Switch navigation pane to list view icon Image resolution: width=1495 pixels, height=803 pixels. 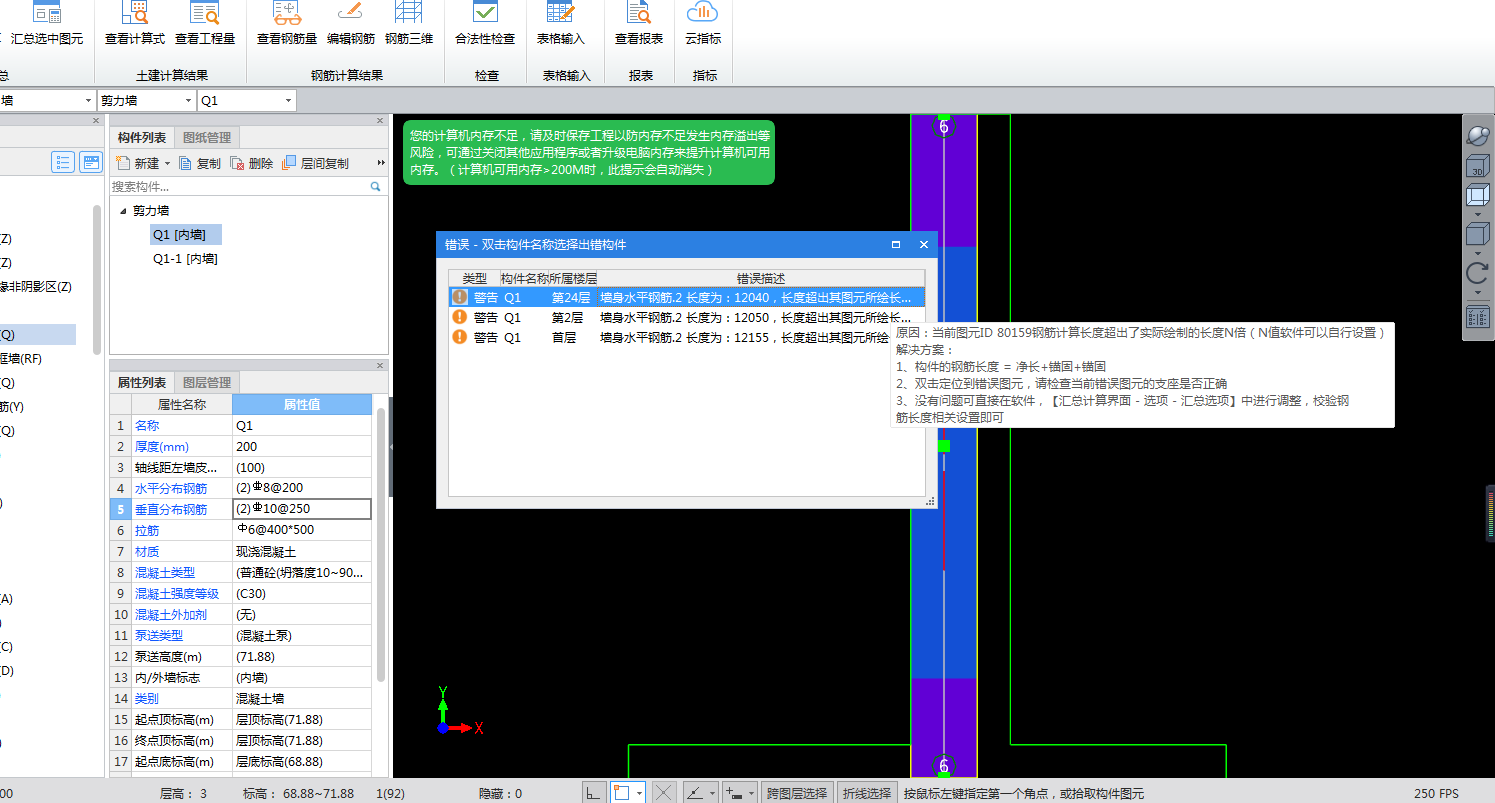[x=63, y=162]
